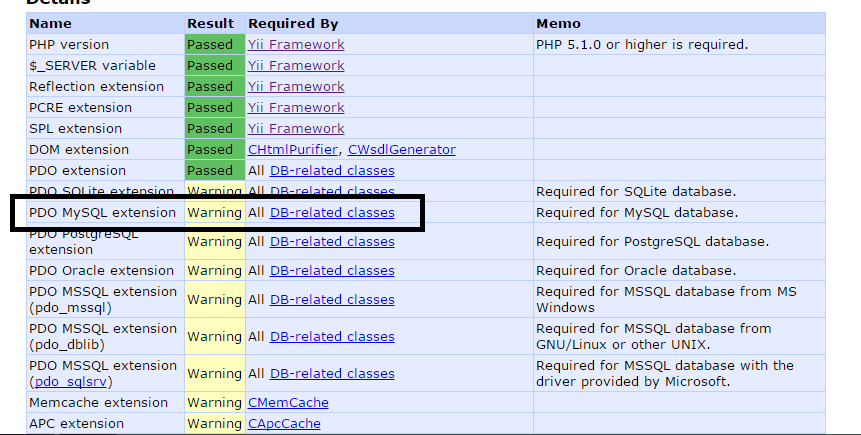
Task: Select the PDO extension name cell
Action: click(x=105, y=170)
